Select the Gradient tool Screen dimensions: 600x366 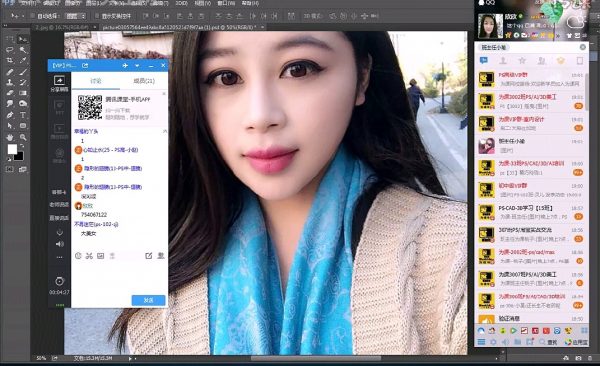(x=23, y=93)
